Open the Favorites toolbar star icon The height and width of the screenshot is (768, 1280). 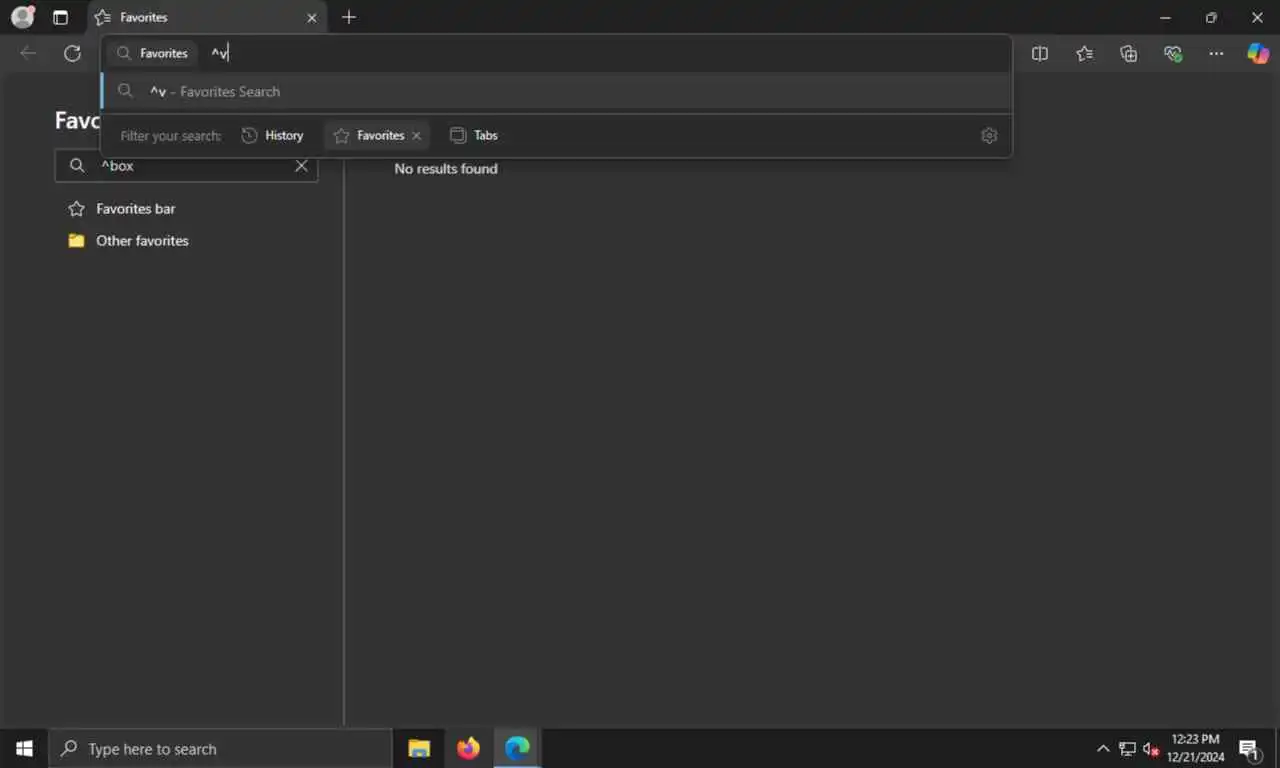[1084, 53]
